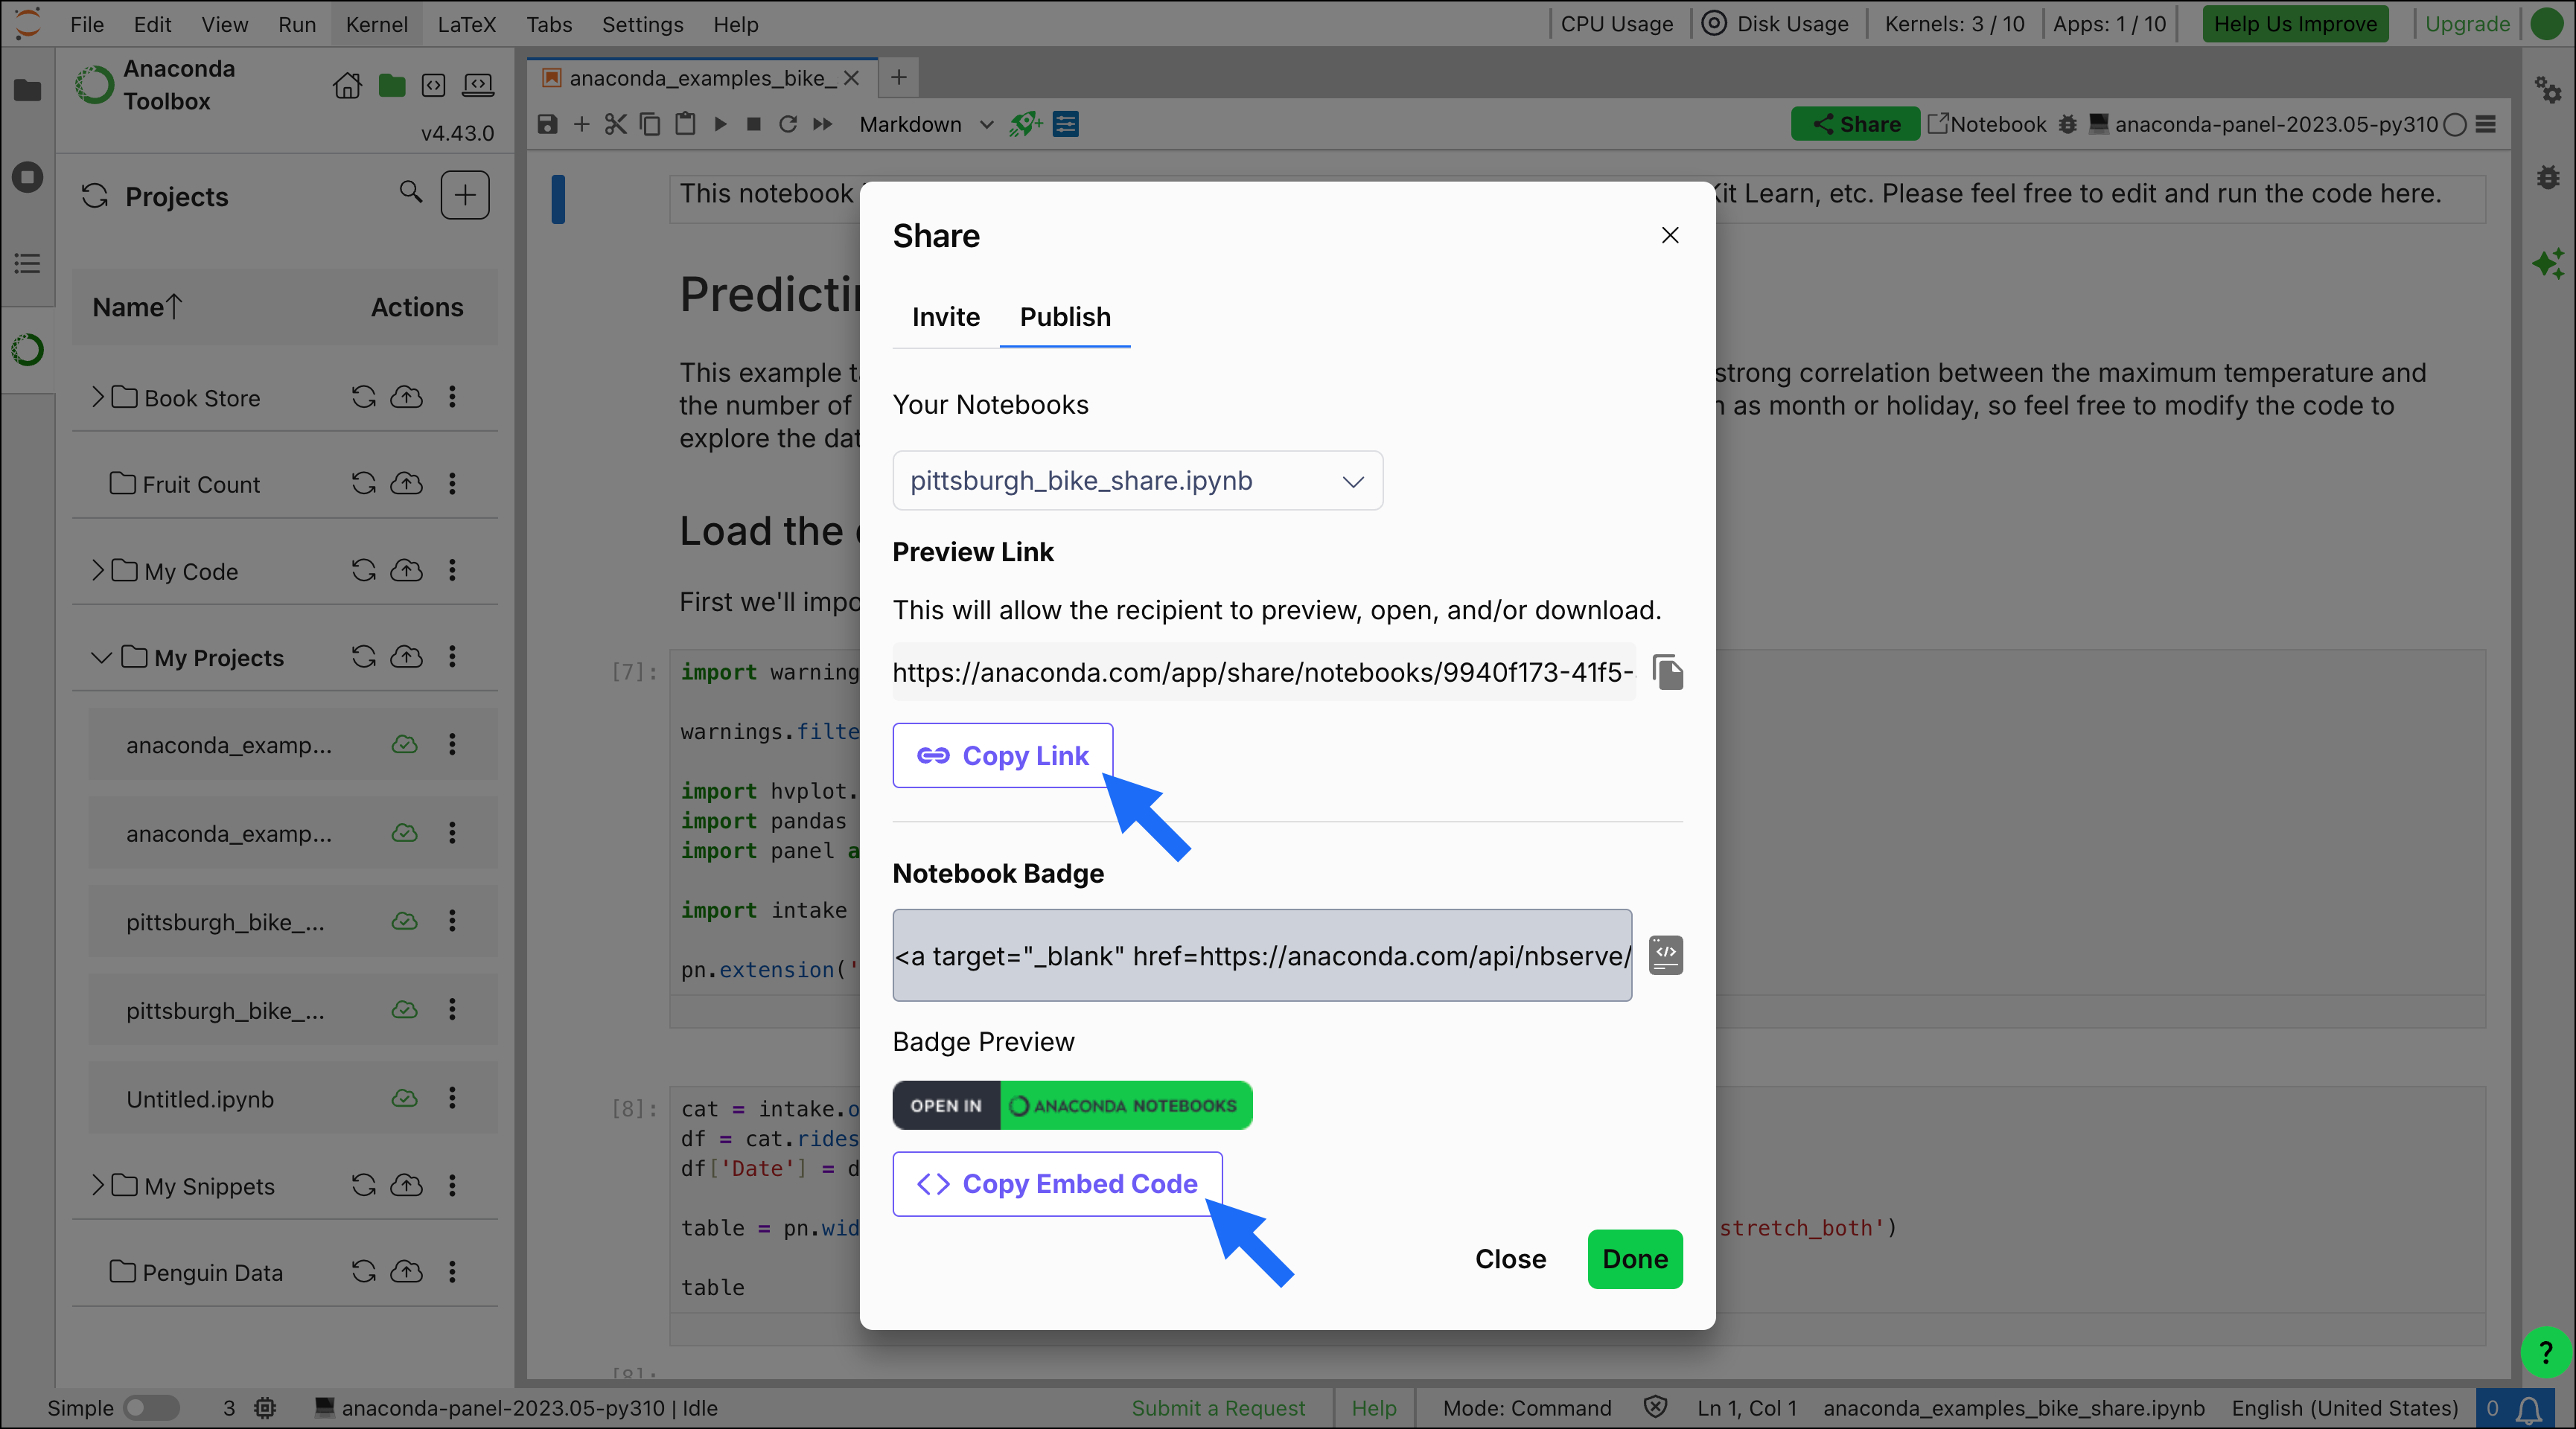
Task: Copy the selected cell in the toolbar
Action: point(650,124)
